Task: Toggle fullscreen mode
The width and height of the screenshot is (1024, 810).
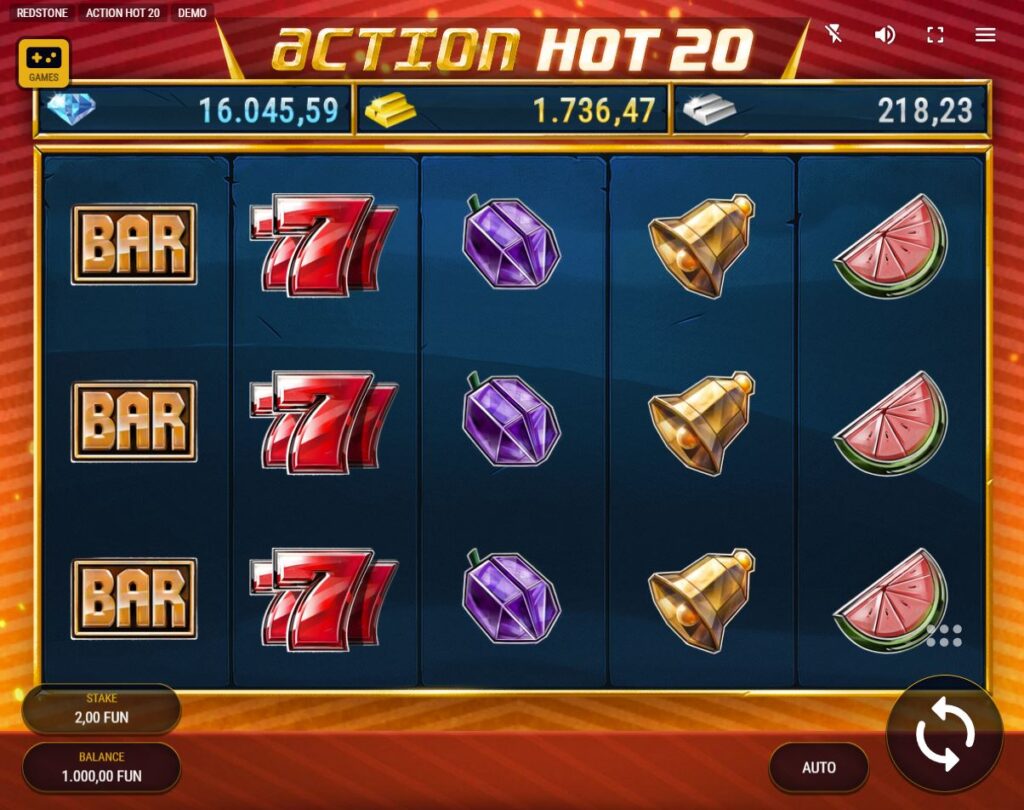Action: (x=935, y=35)
